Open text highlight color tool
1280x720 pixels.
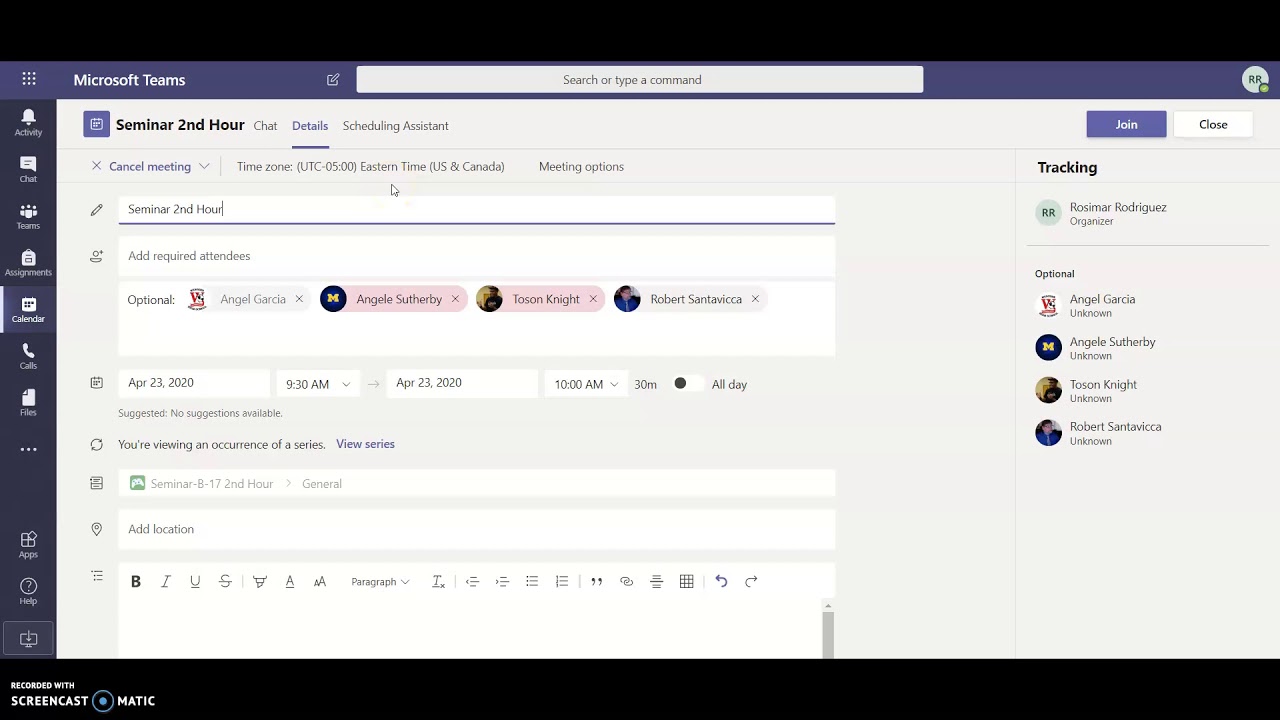click(x=260, y=581)
